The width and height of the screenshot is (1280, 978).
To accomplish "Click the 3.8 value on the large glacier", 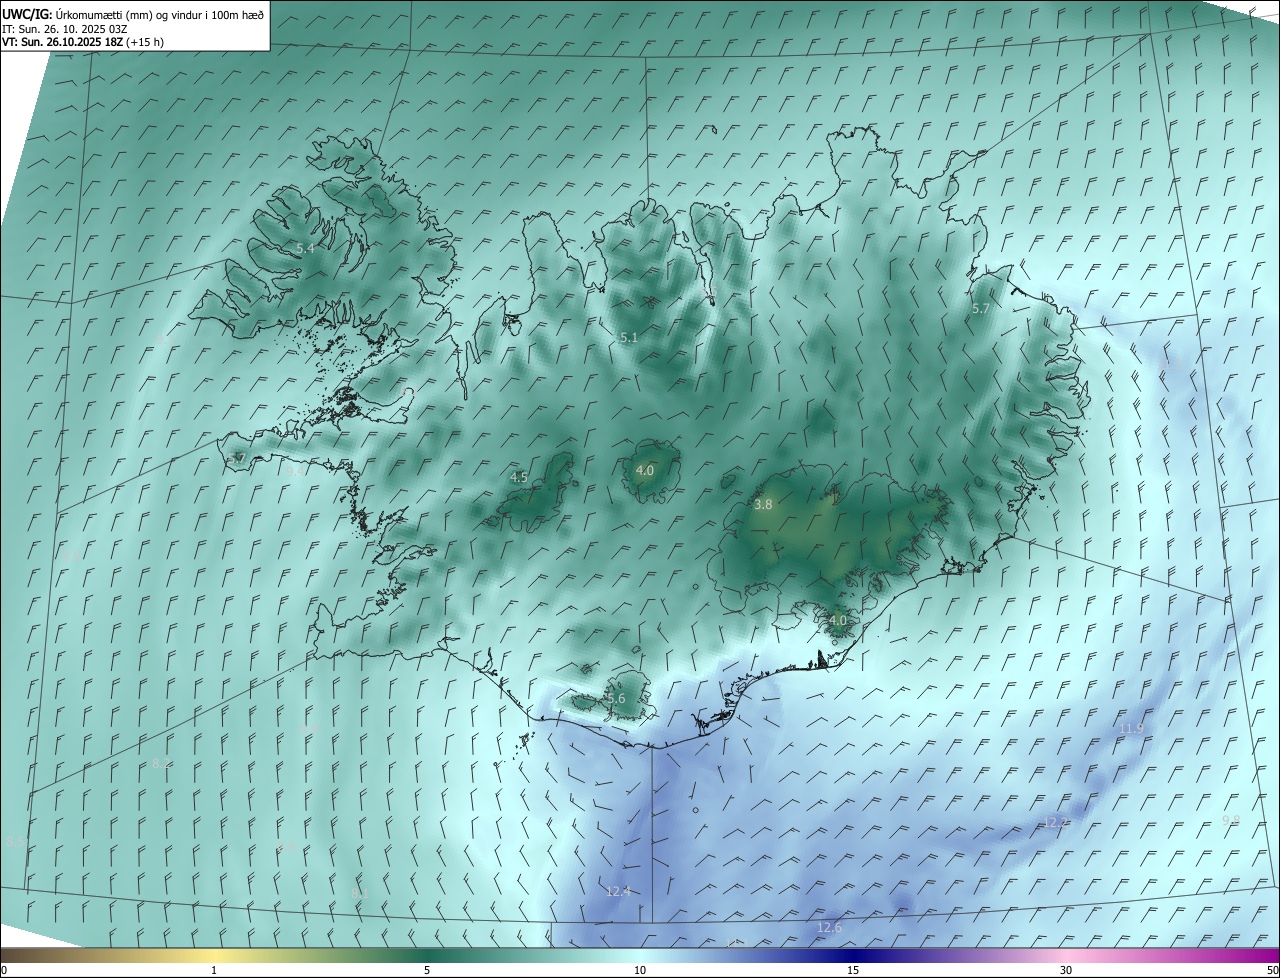I will point(763,505).
